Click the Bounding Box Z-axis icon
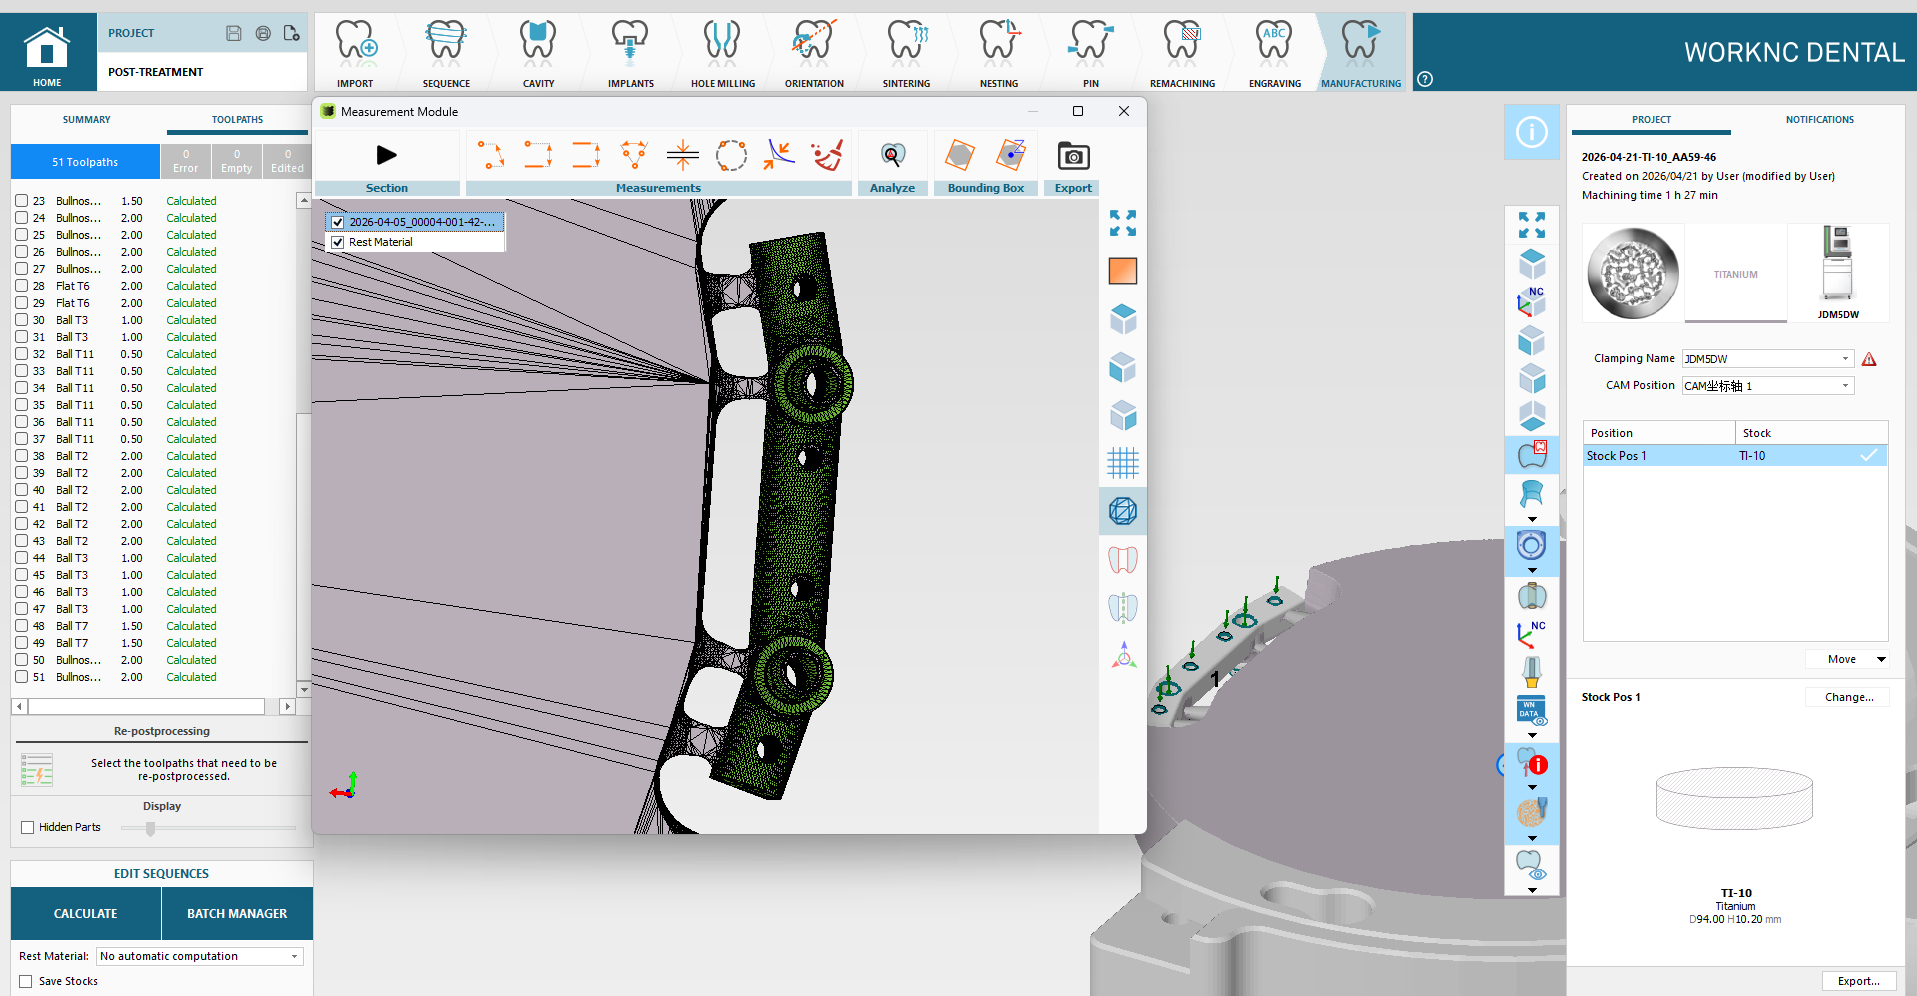Viewport: 1917px width, 996px height. coord(1011,155)
